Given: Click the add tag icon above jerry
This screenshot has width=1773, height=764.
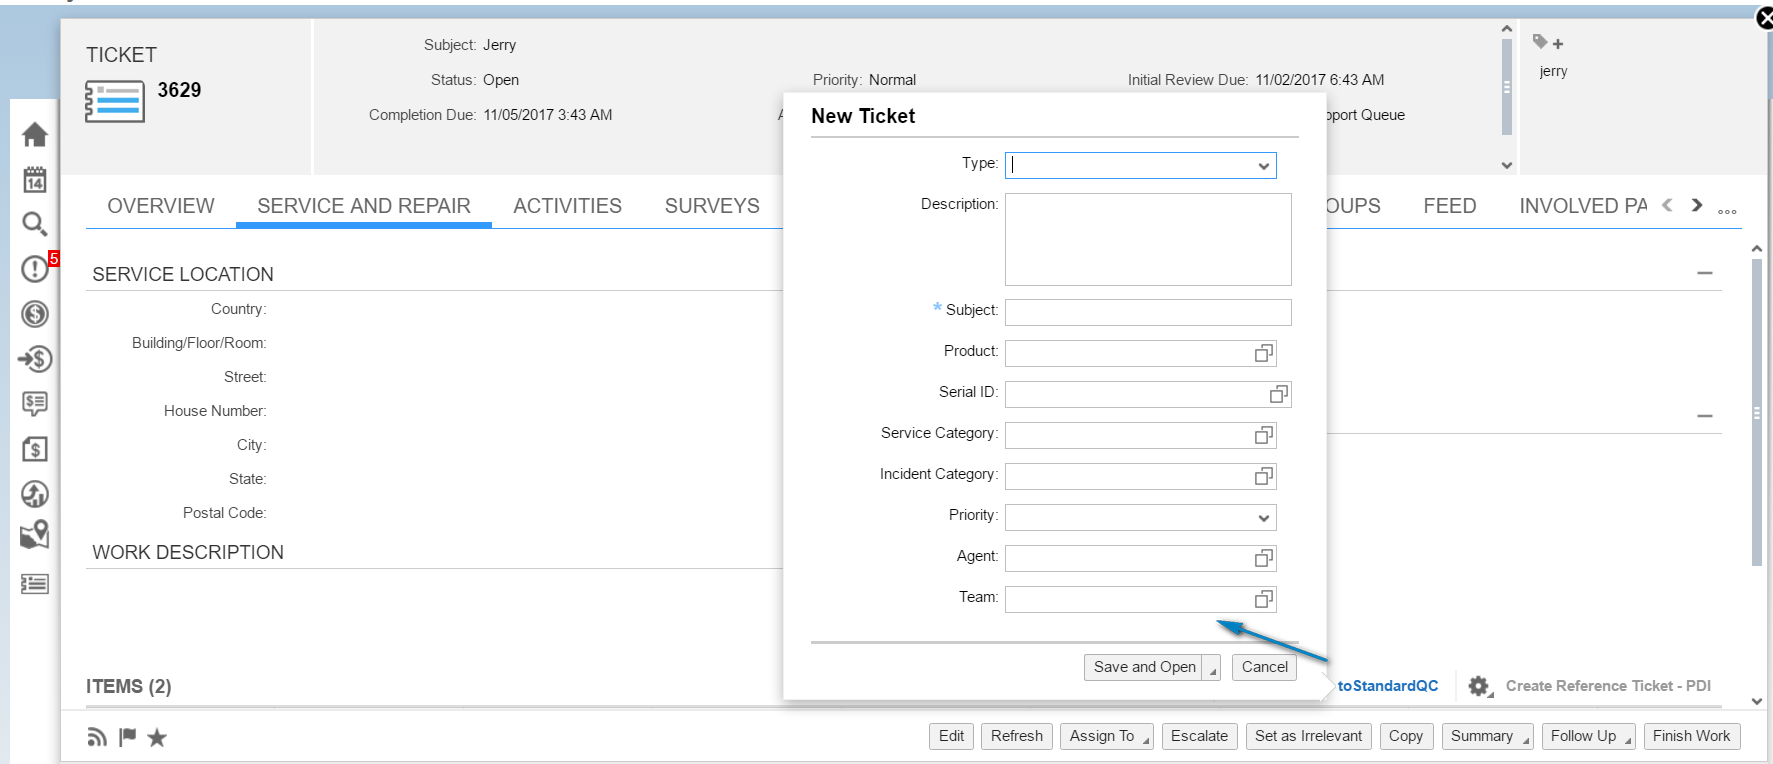Looking at the screenshot, I should (x=1548, y=42).
